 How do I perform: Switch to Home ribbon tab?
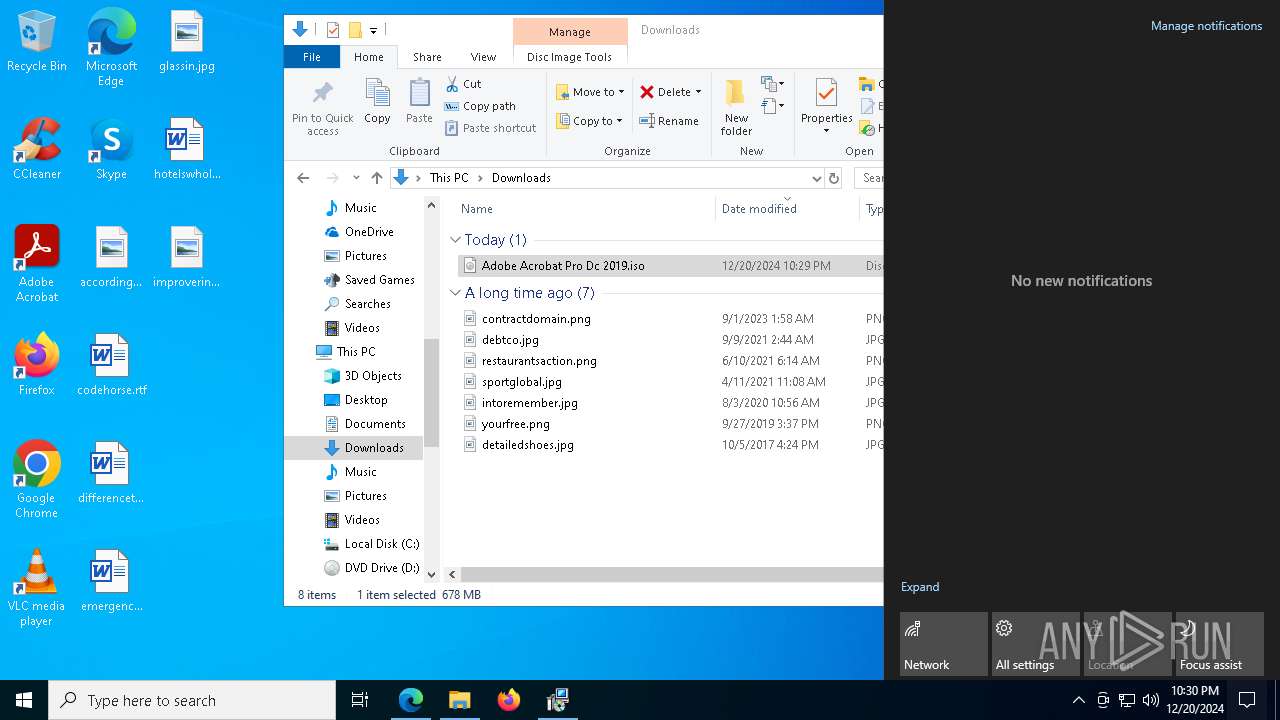click(x=368, y=57)
